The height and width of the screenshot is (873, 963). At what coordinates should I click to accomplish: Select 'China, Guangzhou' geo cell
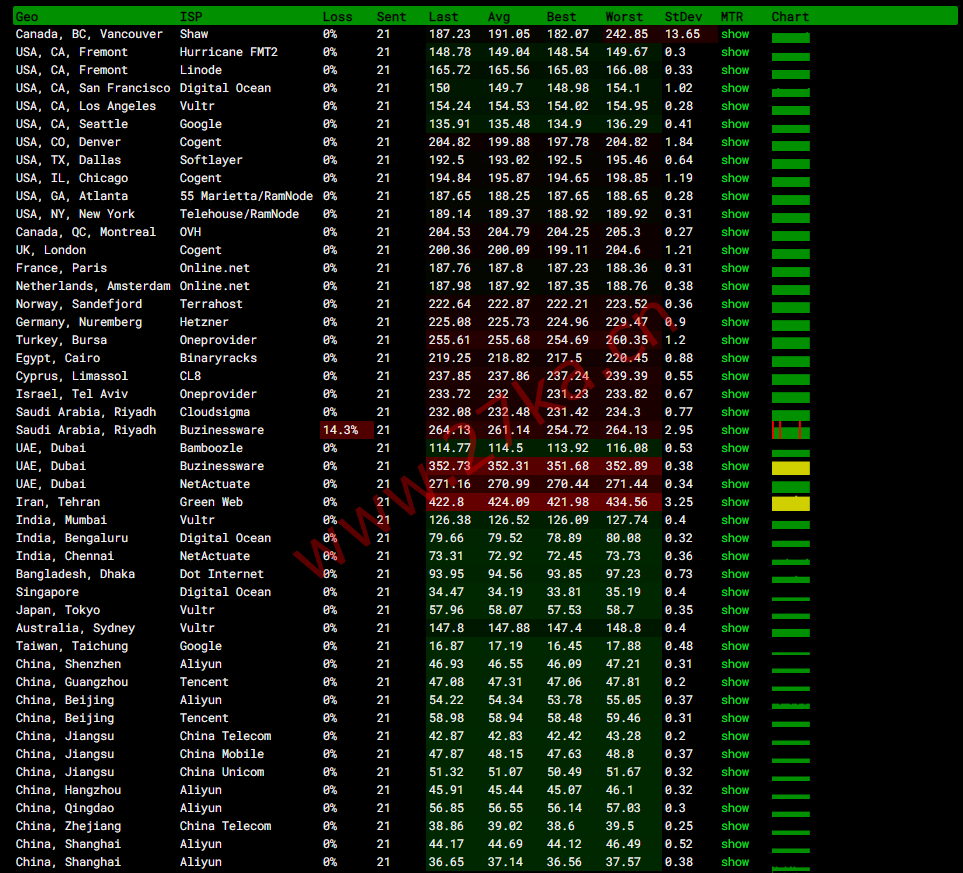click(71, 682)
